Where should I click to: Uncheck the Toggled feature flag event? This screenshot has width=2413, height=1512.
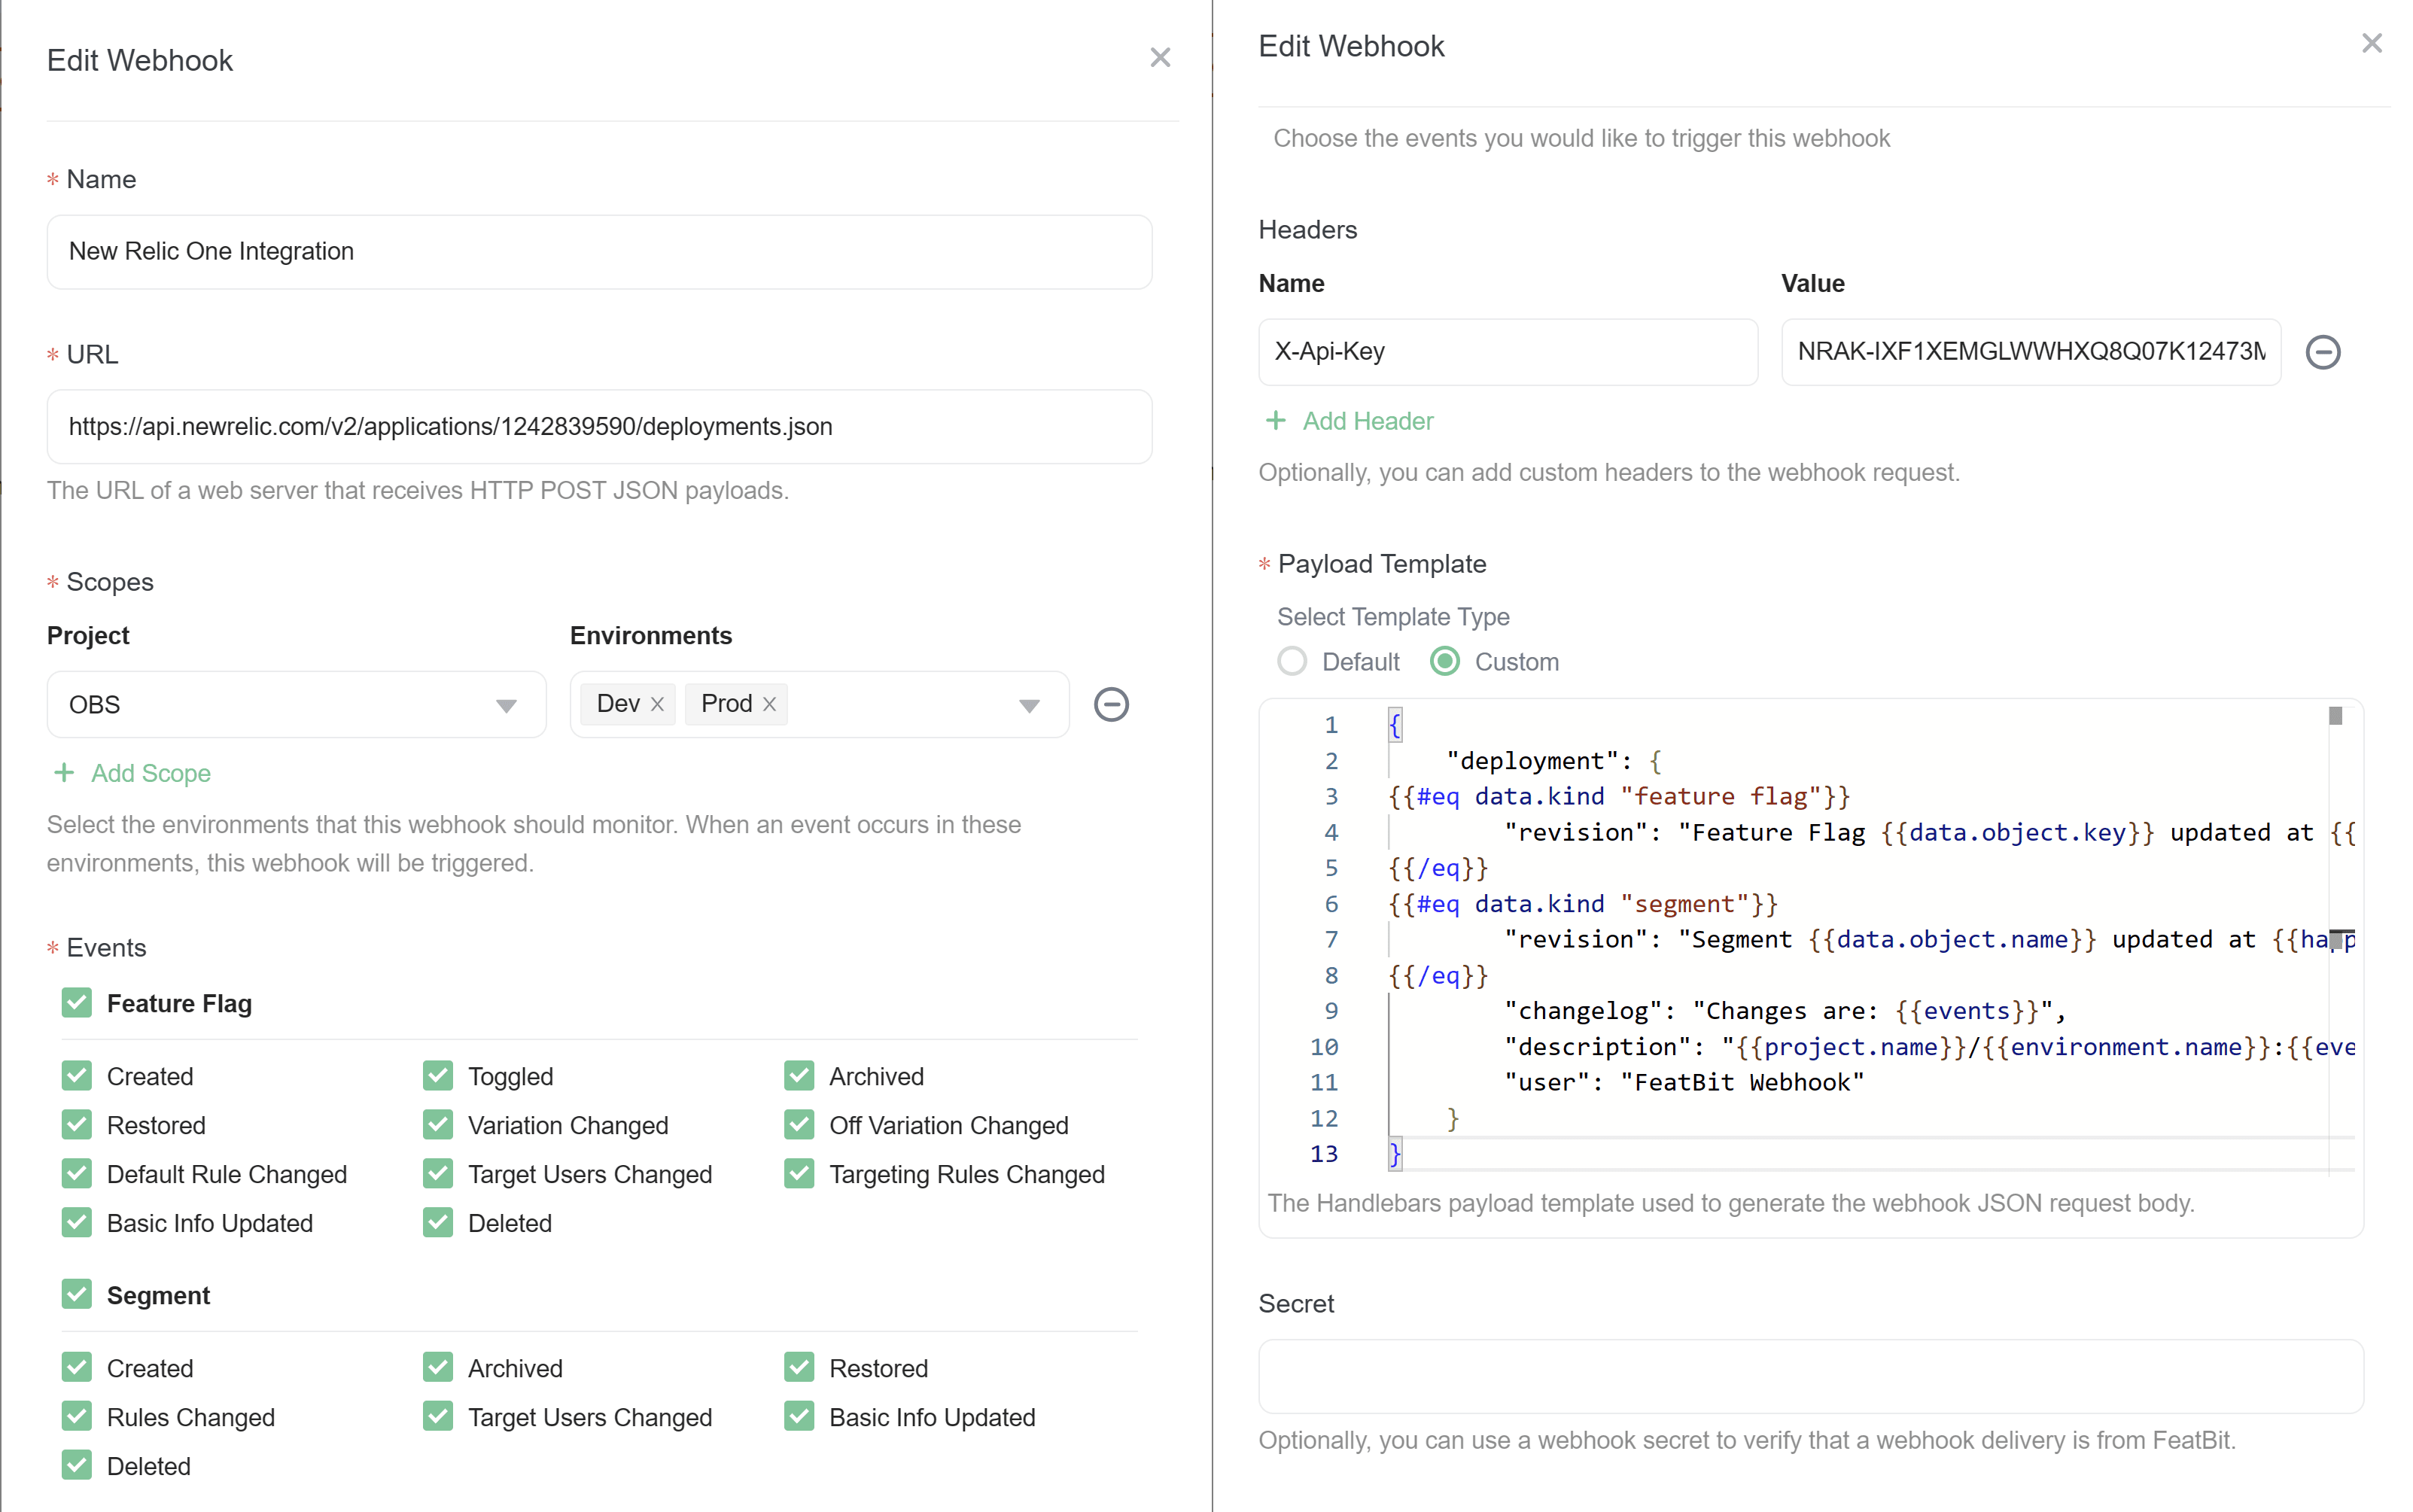coord(437,1075)
